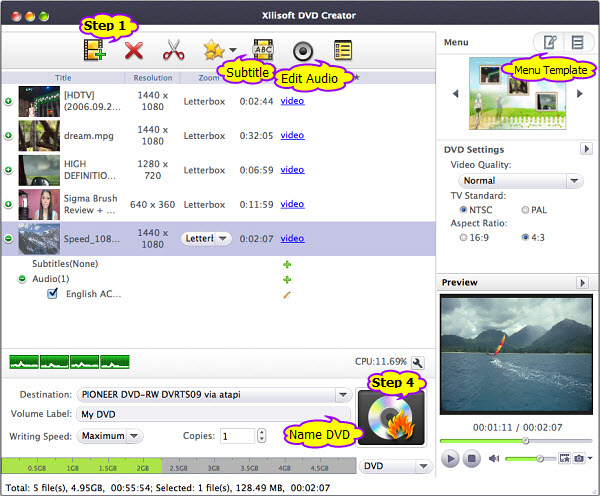Select NTSC TV standard
Viewport: 600px width, 496px height.
click(463, 210)
